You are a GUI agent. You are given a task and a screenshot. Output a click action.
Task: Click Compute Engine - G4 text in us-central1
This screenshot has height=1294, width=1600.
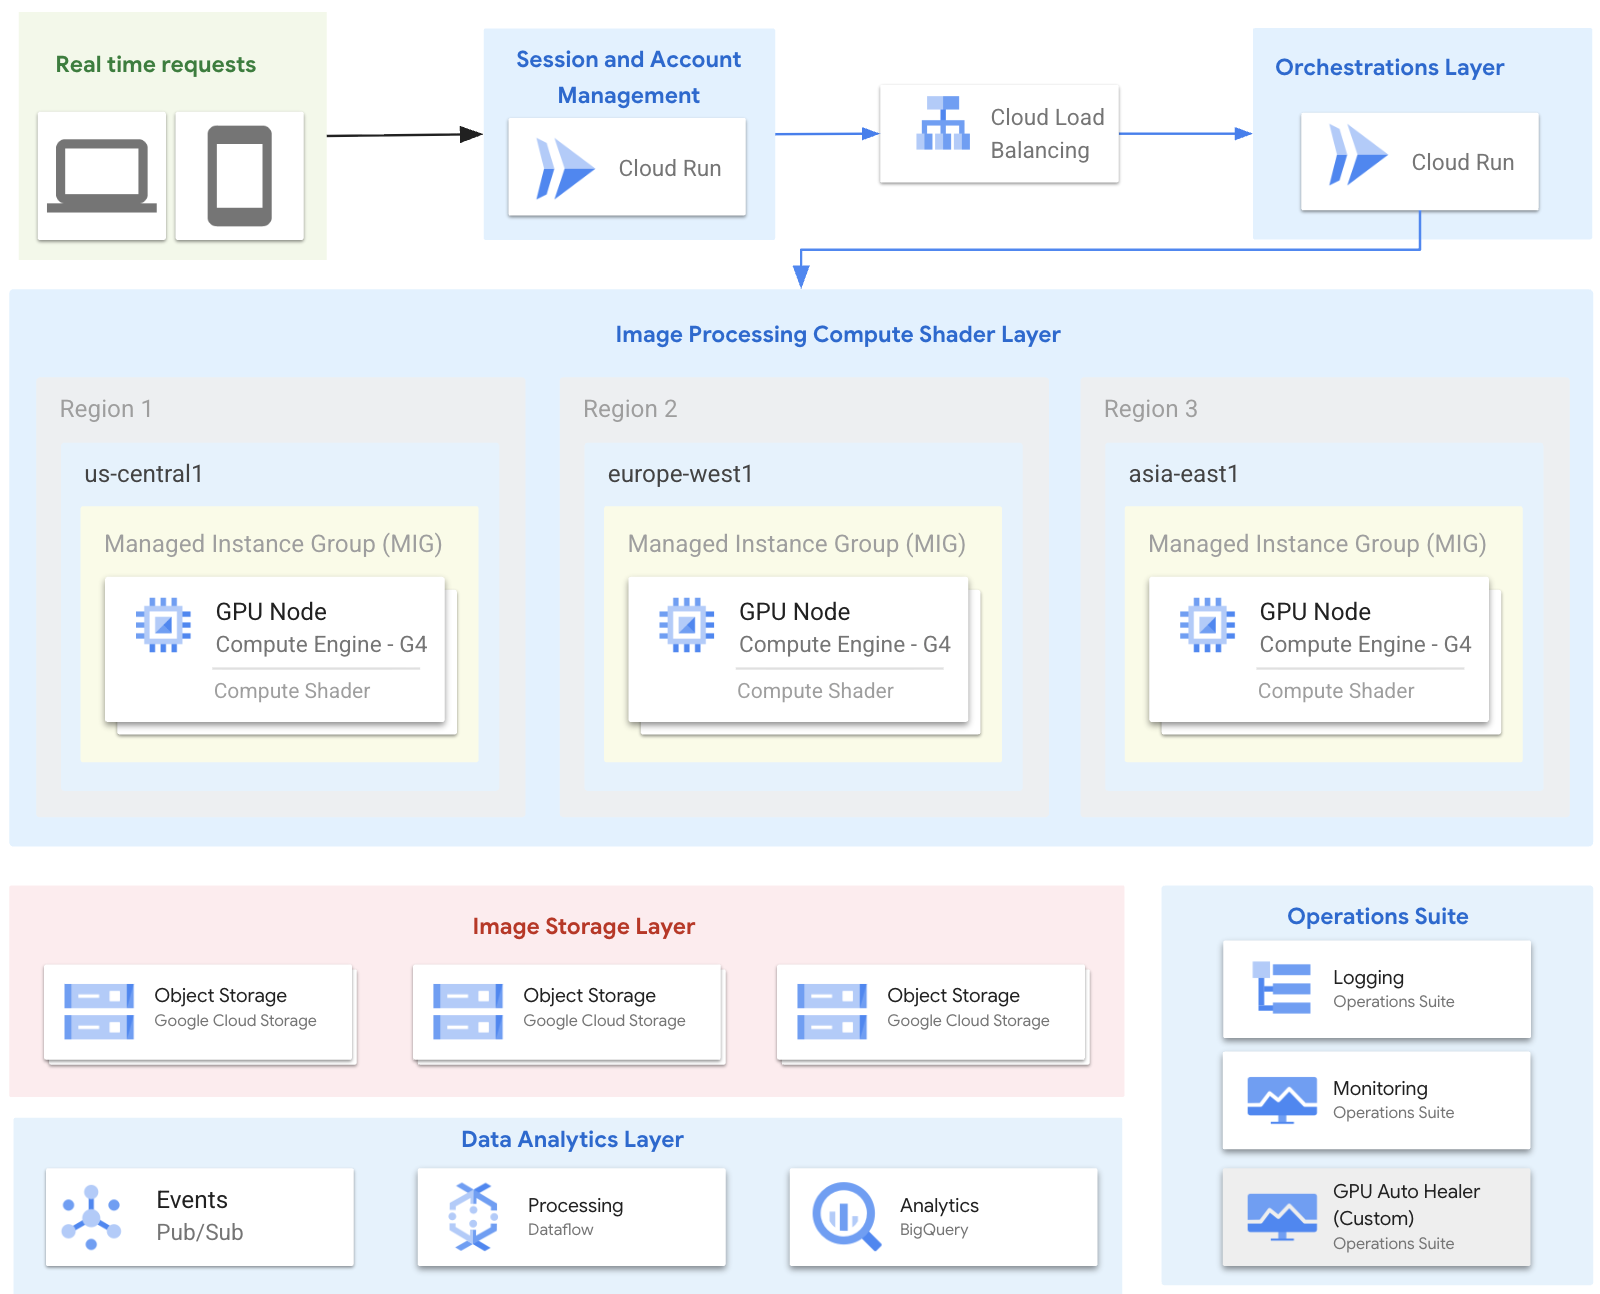click(322, 645)
